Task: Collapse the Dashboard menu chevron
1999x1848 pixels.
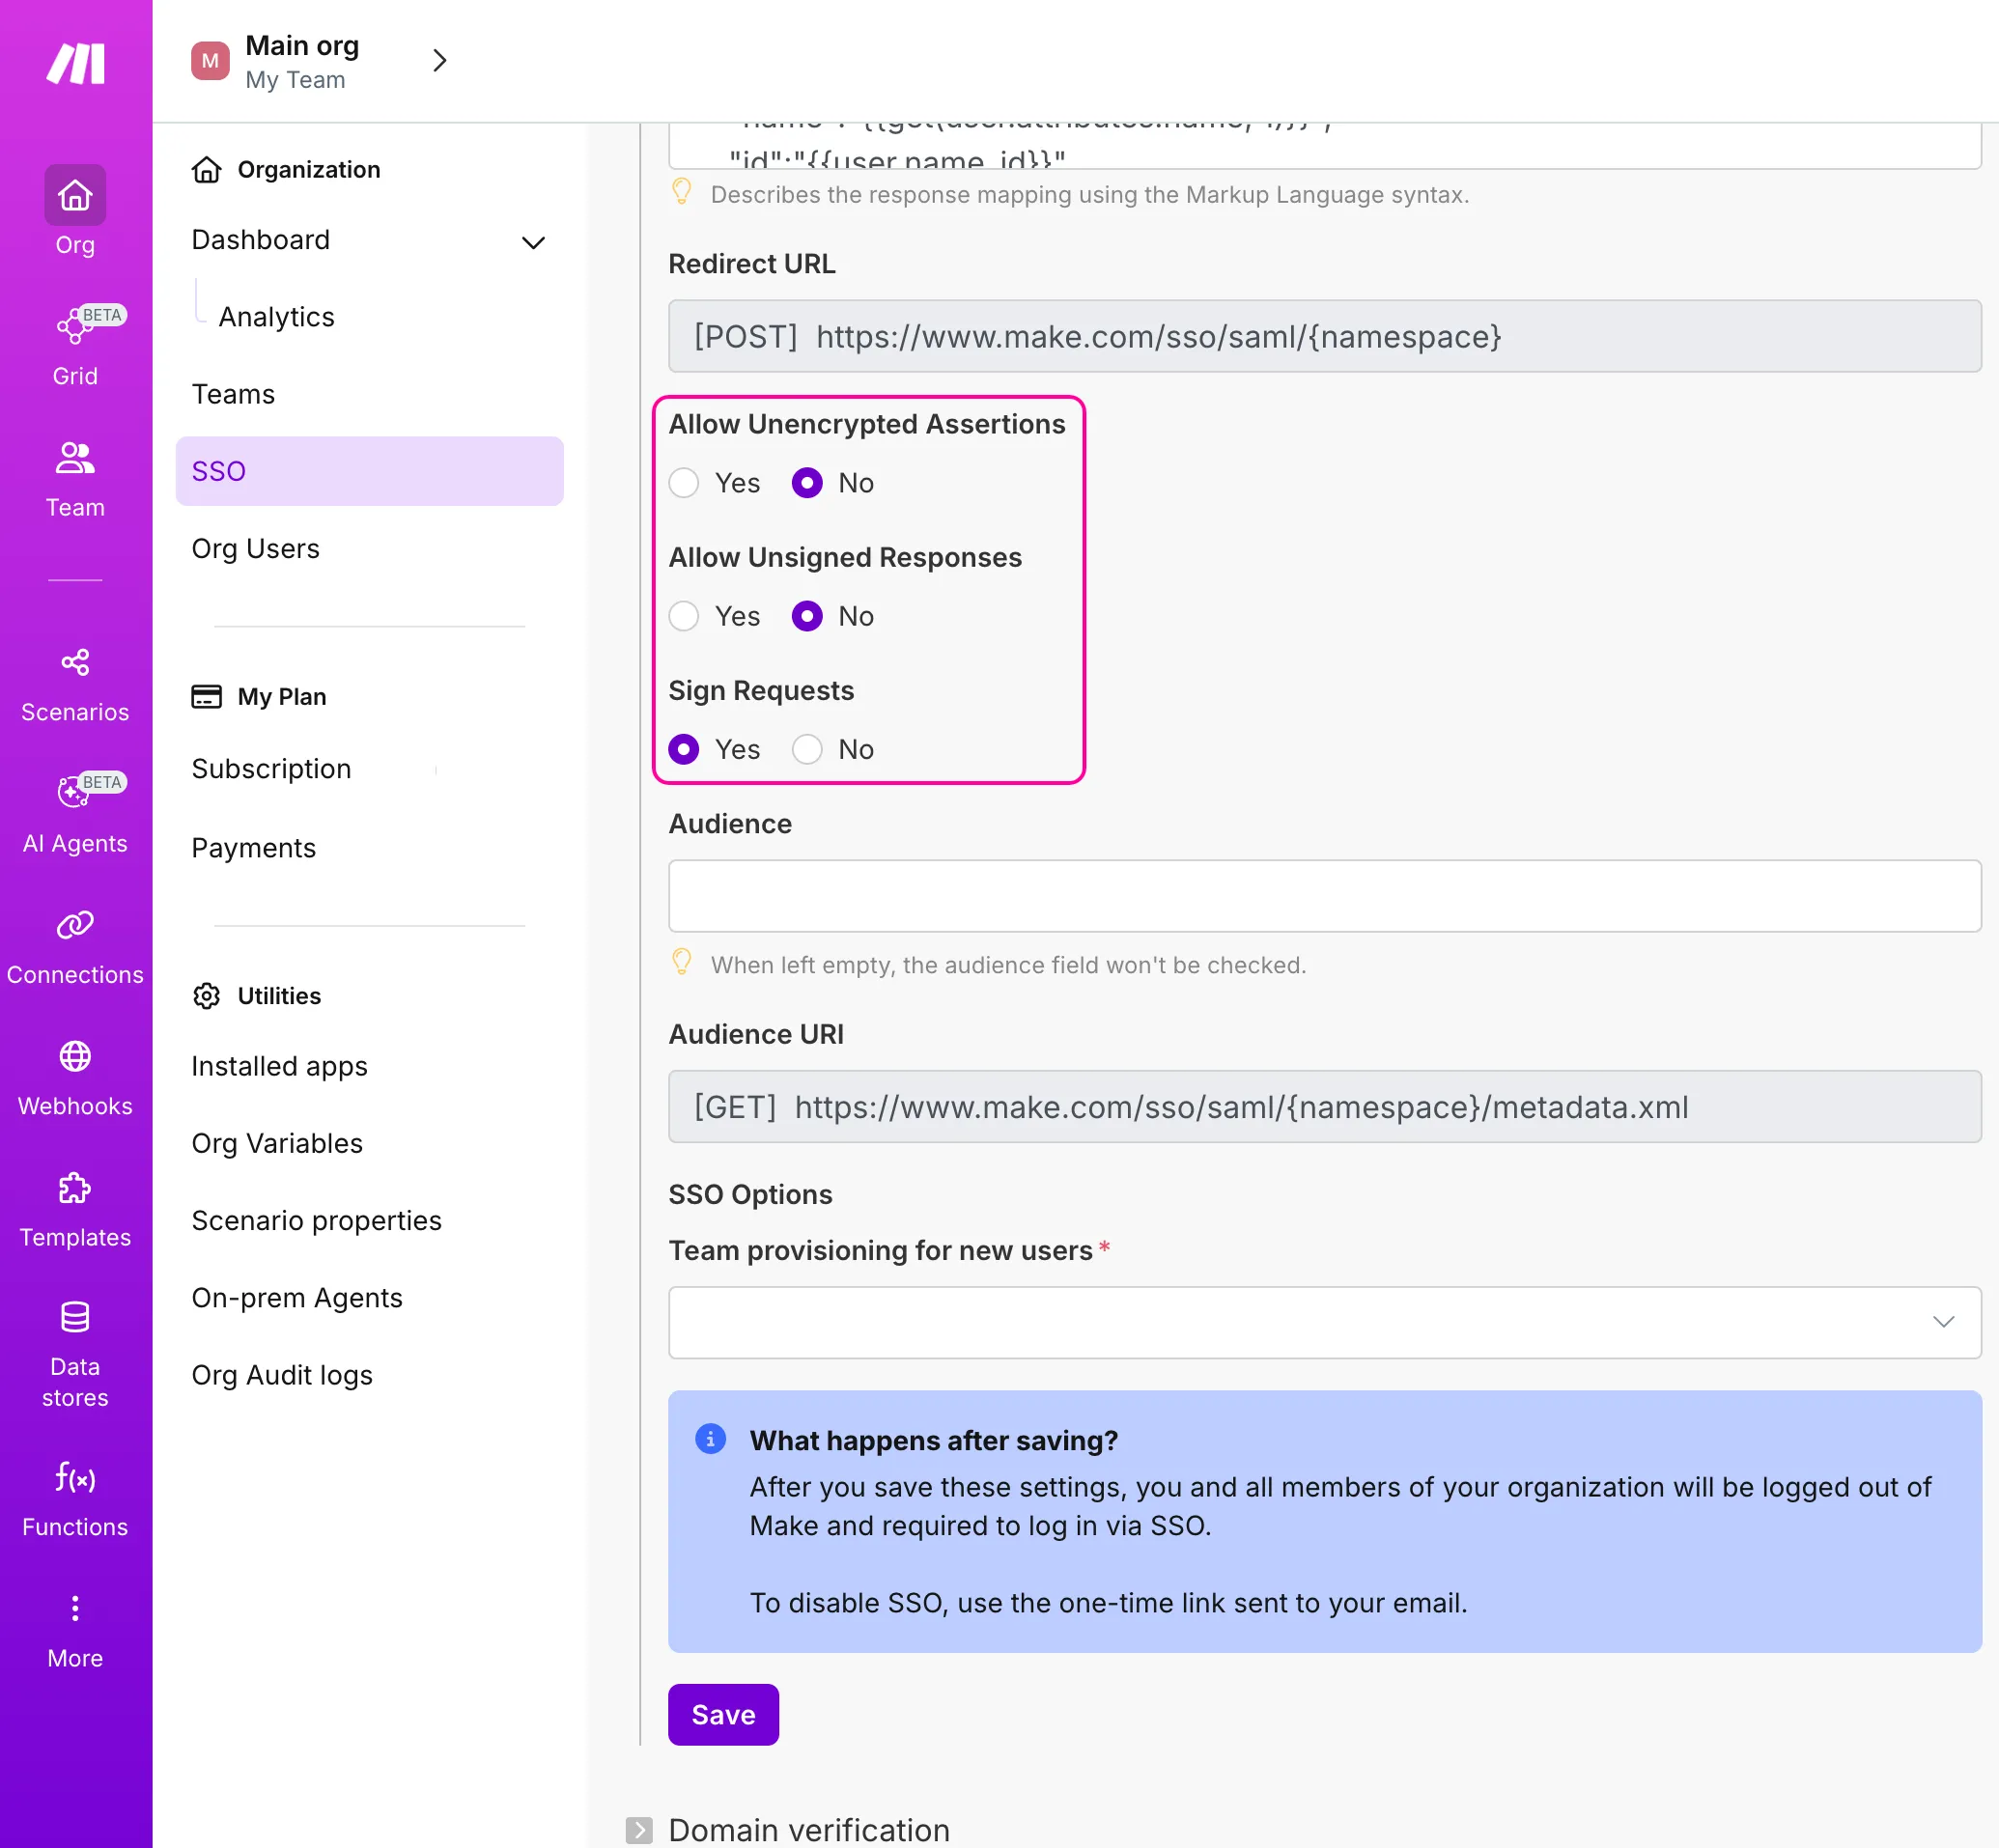Action: click(533, 242)
